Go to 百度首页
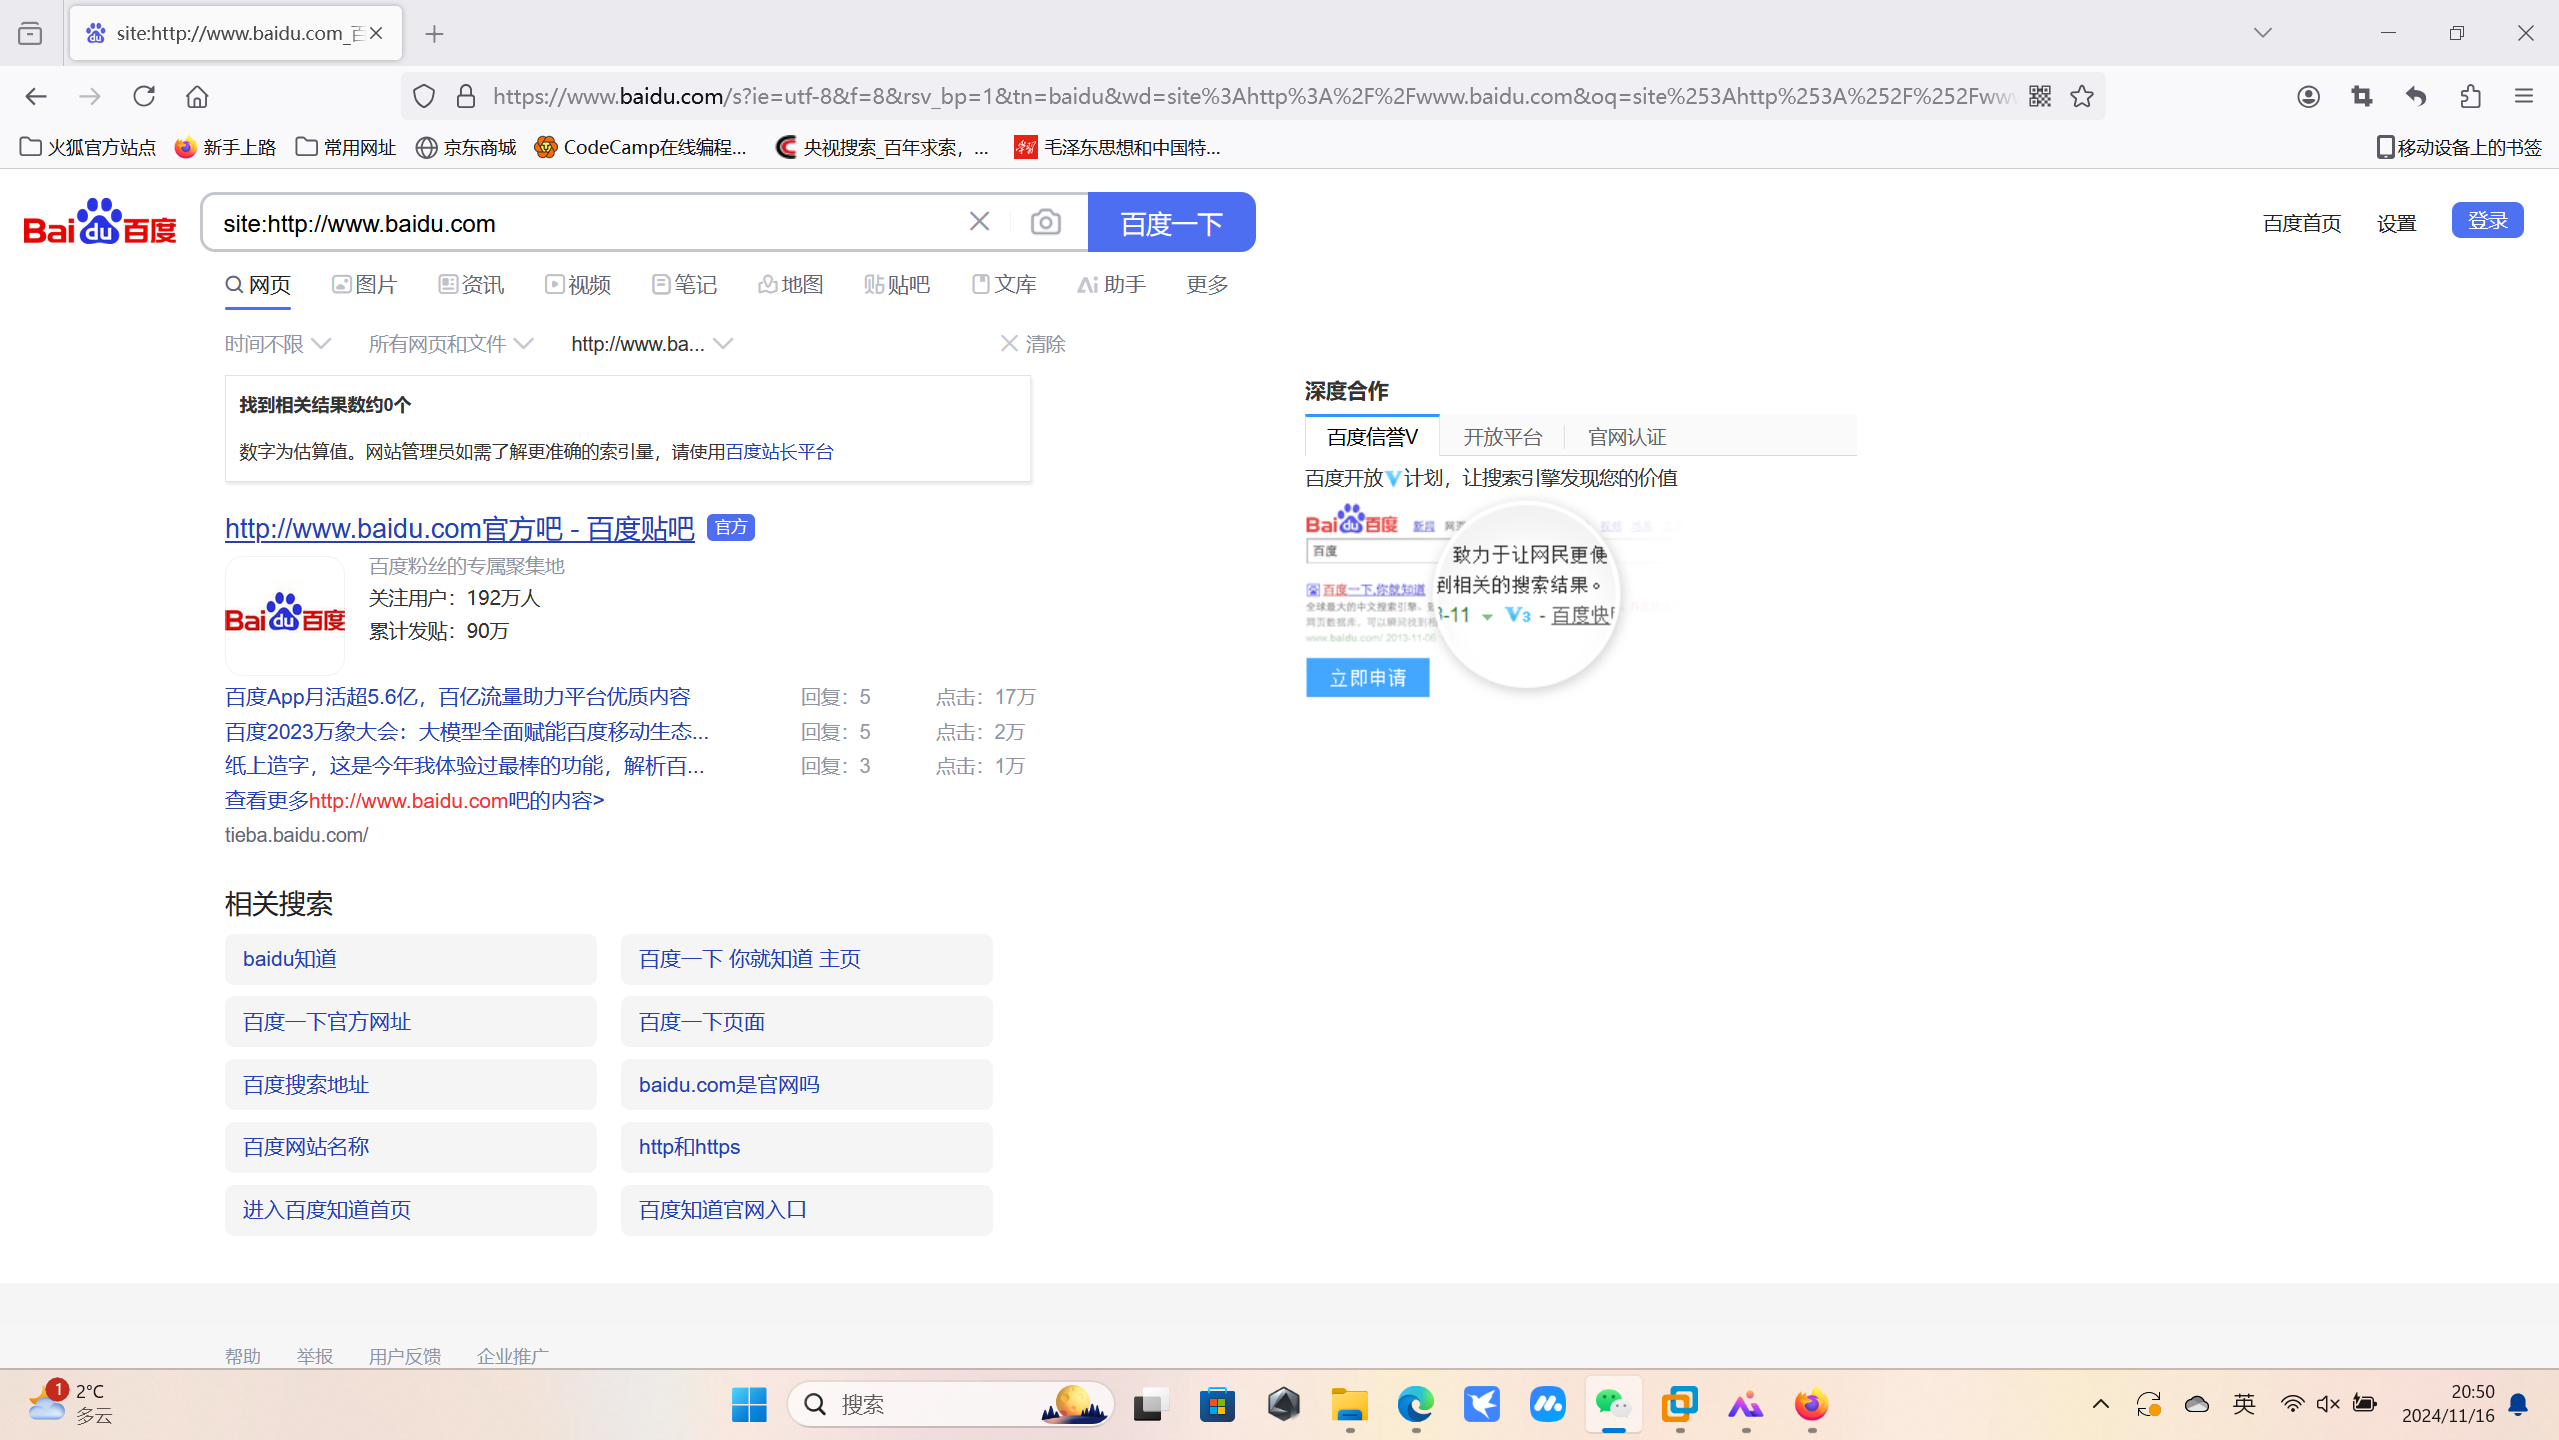 tap(2302, 223)
